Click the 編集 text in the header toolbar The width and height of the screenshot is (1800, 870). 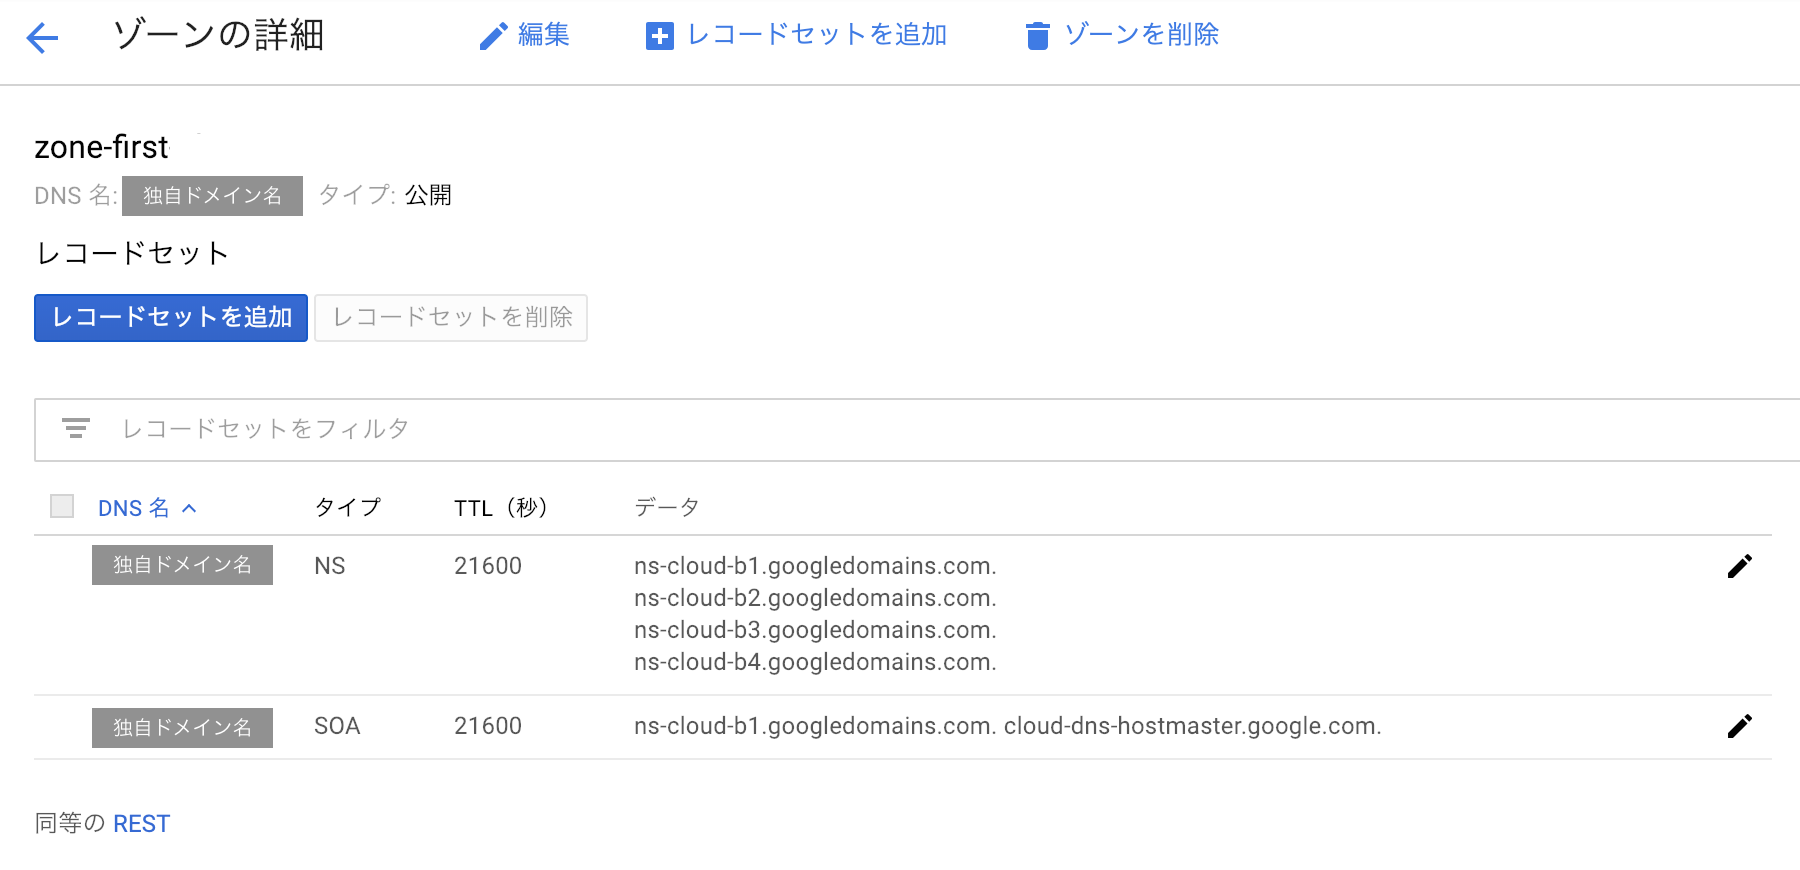(x=544, y=35)
